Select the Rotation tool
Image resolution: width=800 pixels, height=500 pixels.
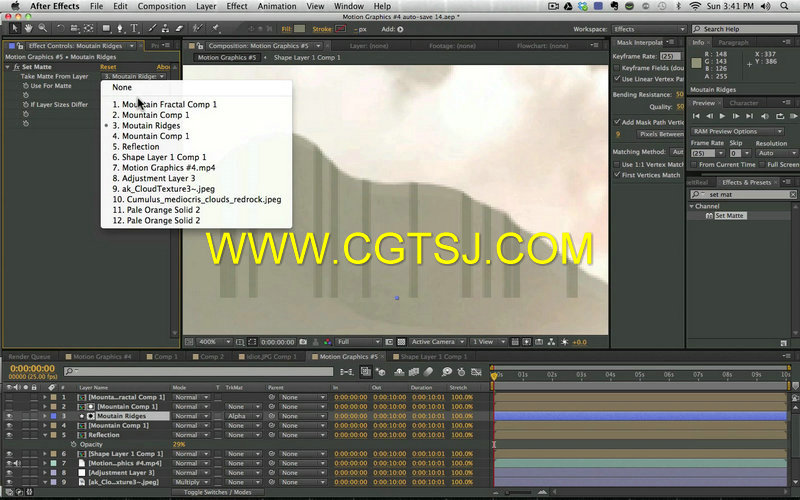coord(61,29)
